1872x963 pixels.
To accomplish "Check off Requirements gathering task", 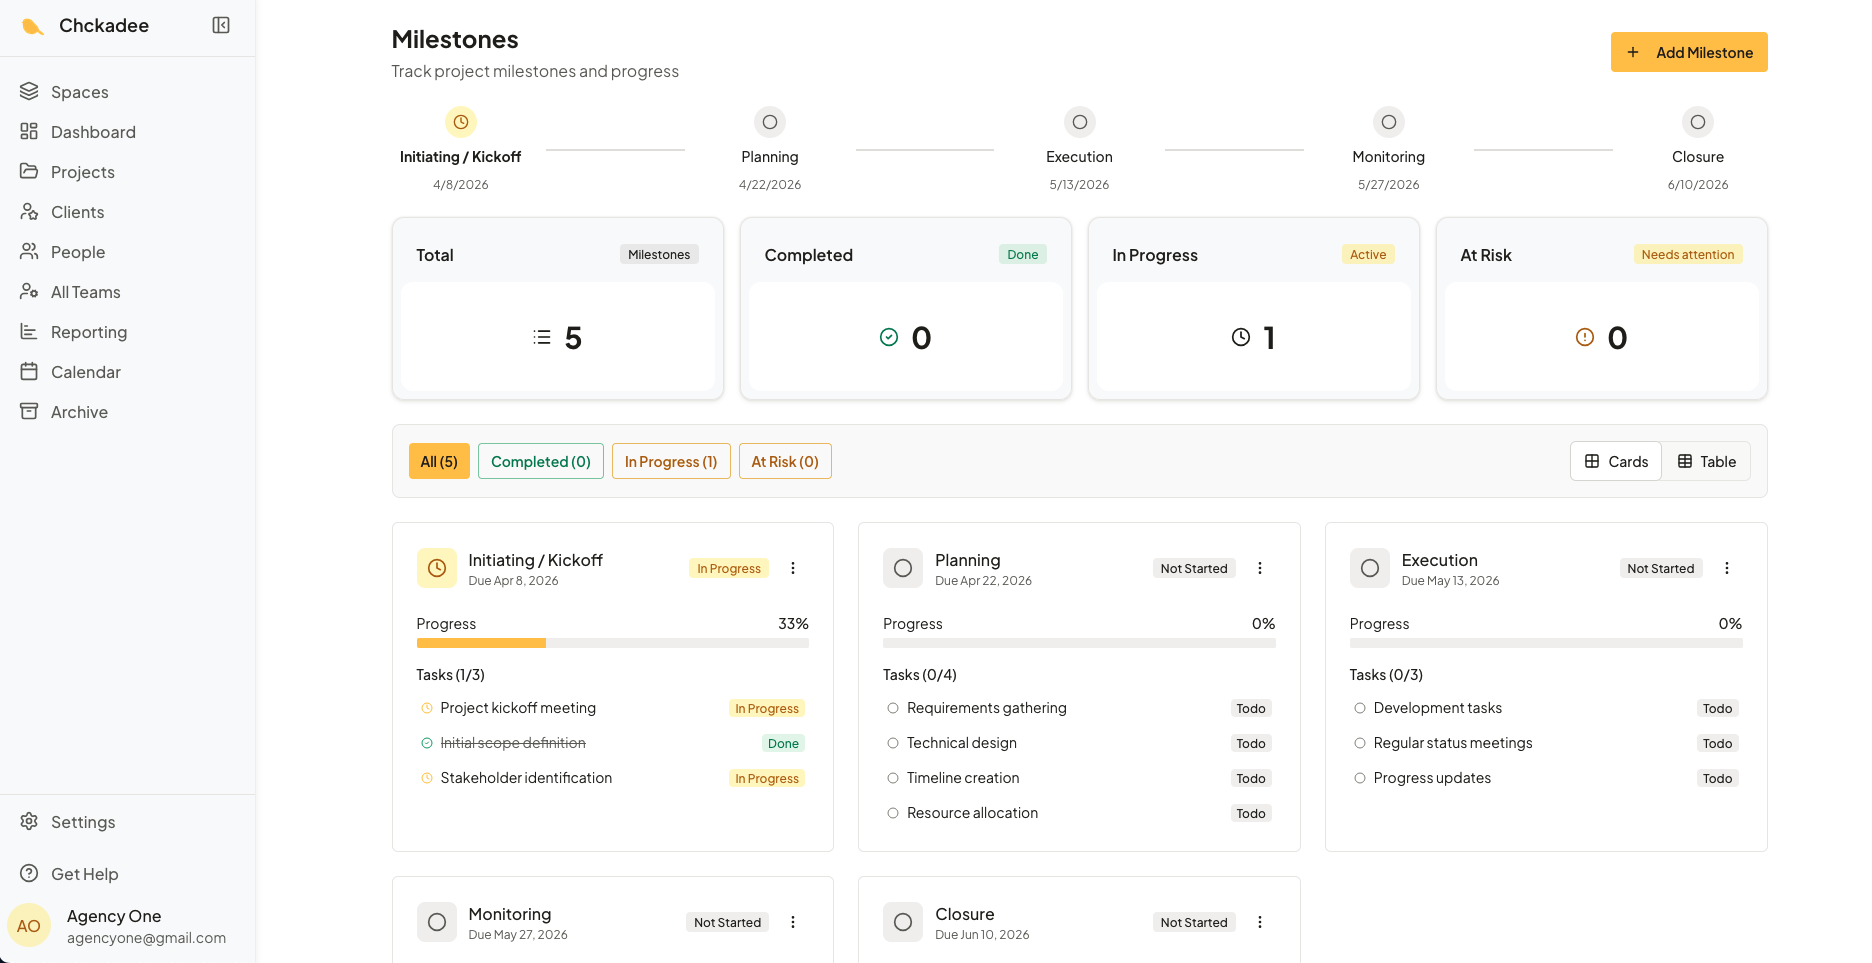I will point(893,708).
